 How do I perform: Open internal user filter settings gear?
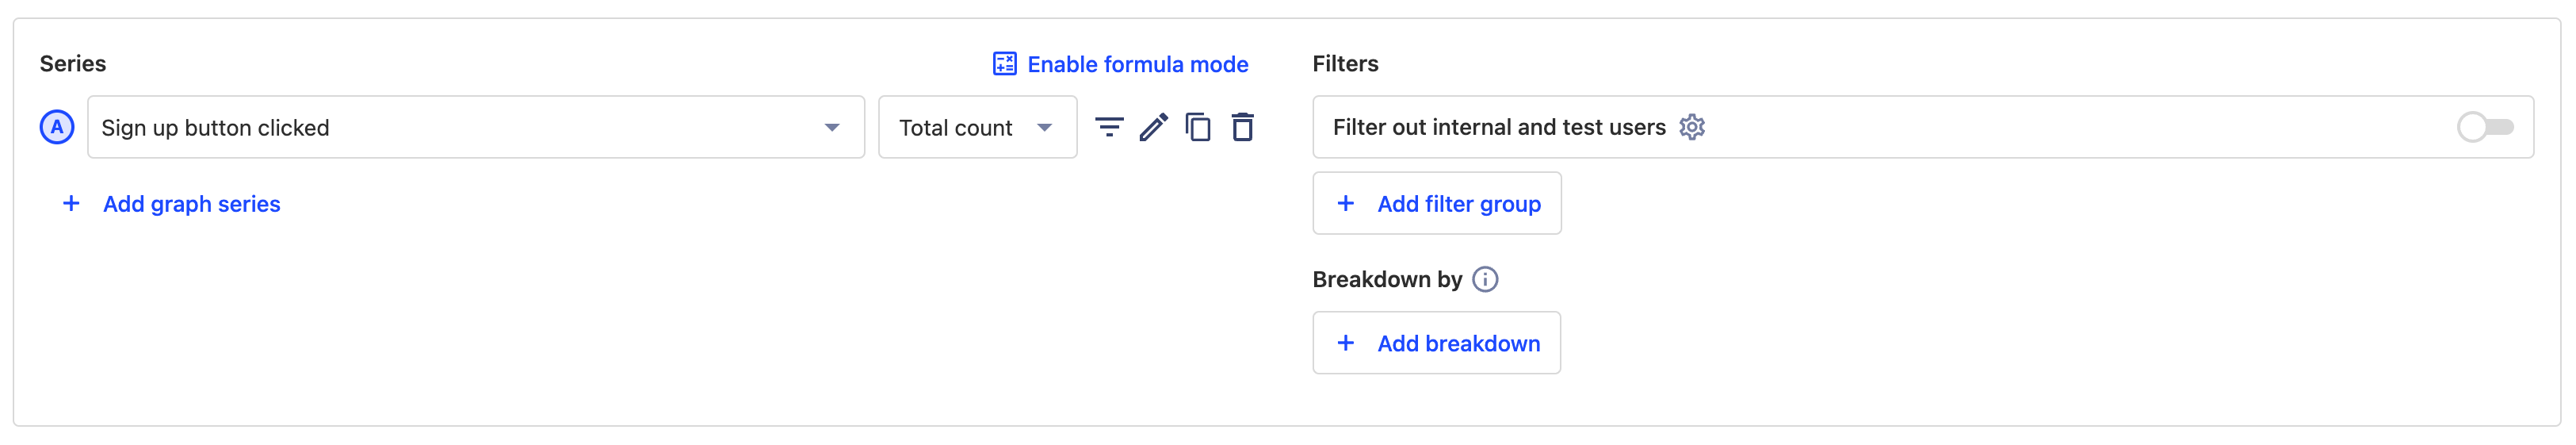pos(1691,127)
